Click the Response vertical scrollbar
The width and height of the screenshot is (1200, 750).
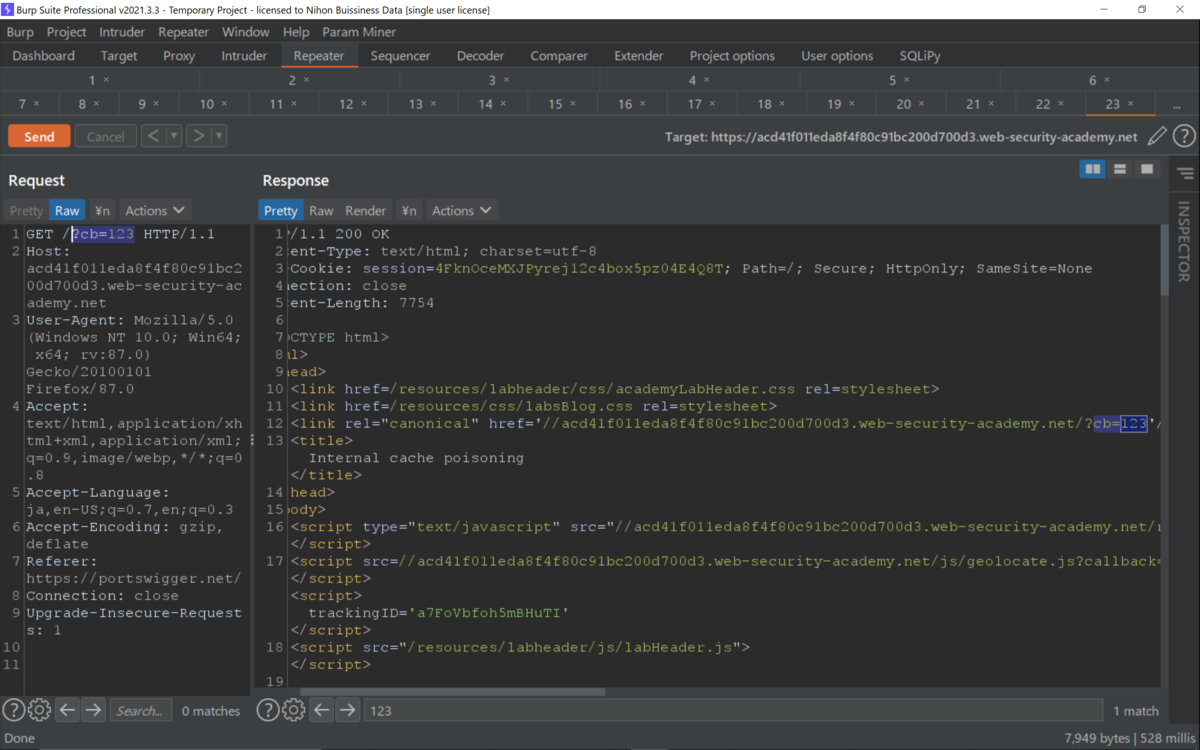(1163, 260)
